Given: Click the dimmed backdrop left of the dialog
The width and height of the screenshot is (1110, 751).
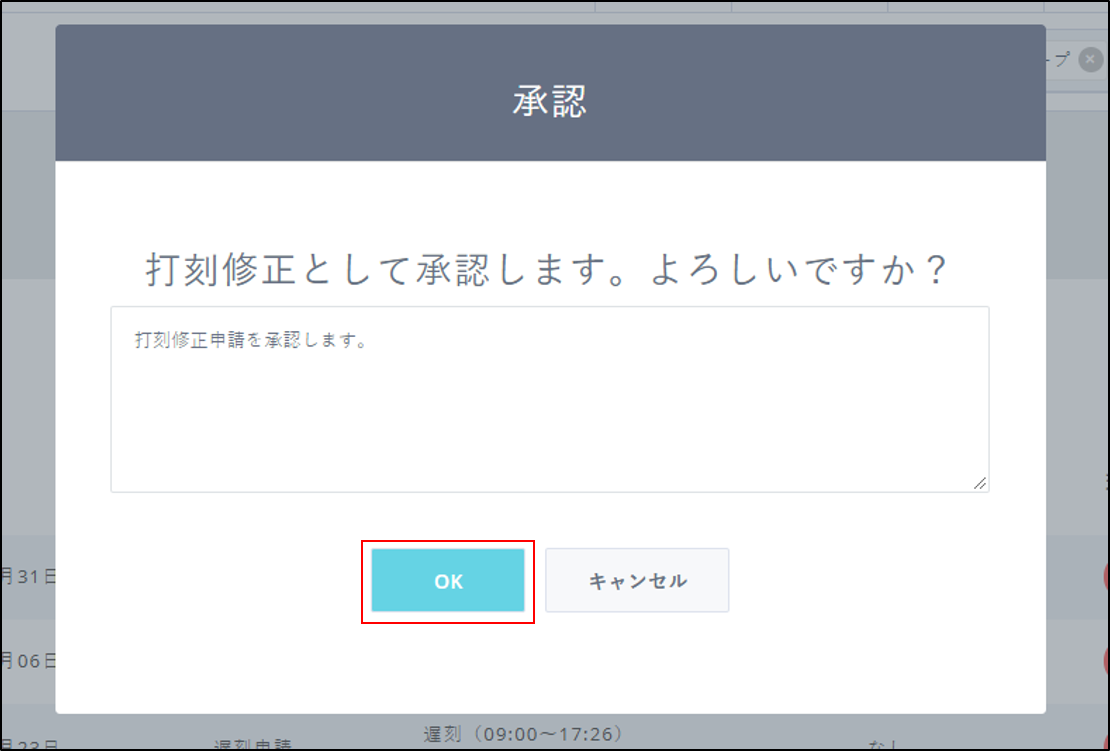Looking at the screenshot, I should coord(27,350).
